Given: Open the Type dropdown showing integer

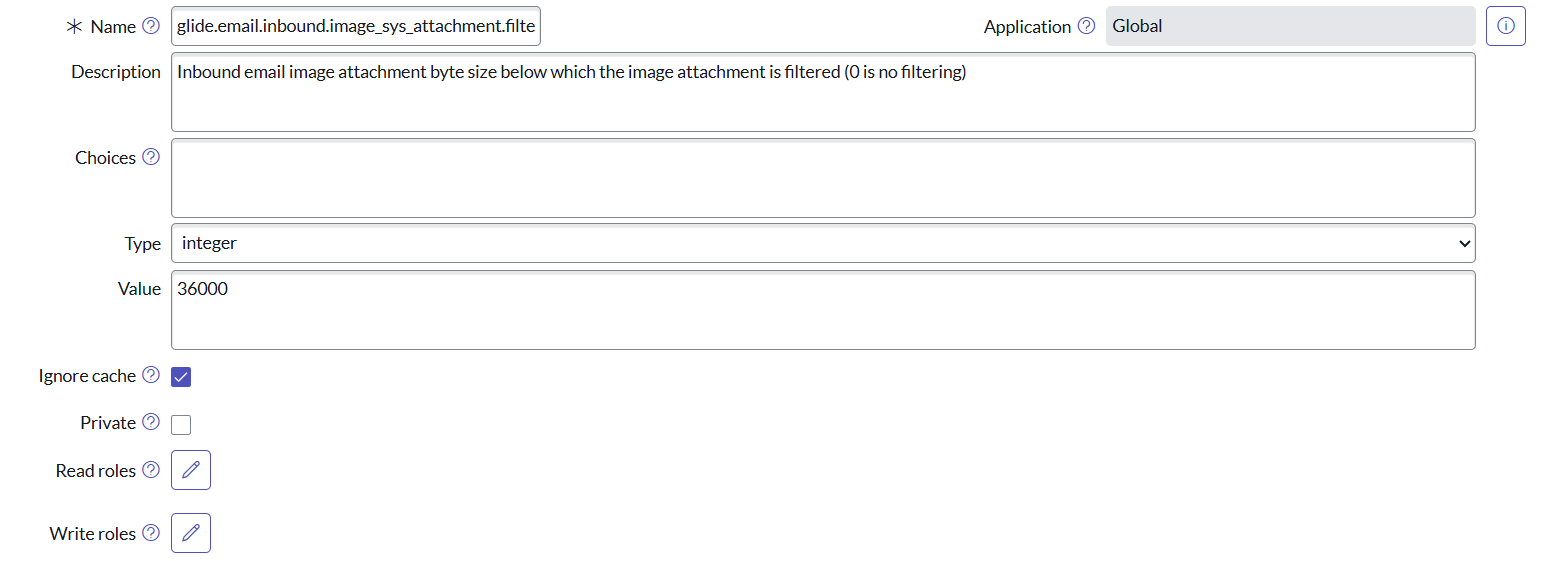Looking at the screenshot, I should (823, 243).
